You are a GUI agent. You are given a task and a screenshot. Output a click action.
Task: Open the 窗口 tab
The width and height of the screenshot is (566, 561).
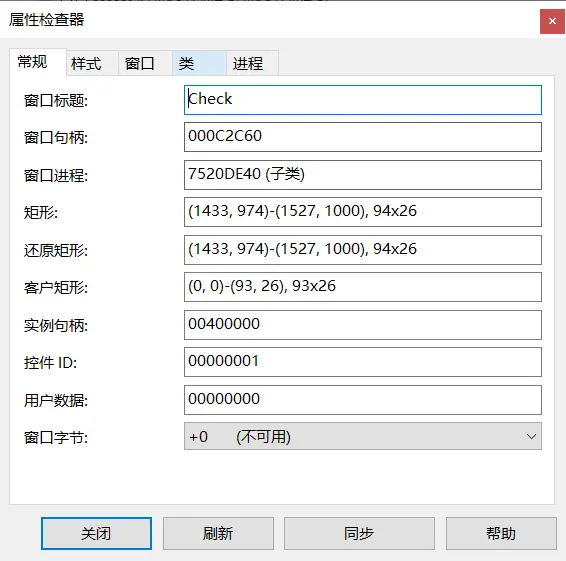tap(145, 64)
